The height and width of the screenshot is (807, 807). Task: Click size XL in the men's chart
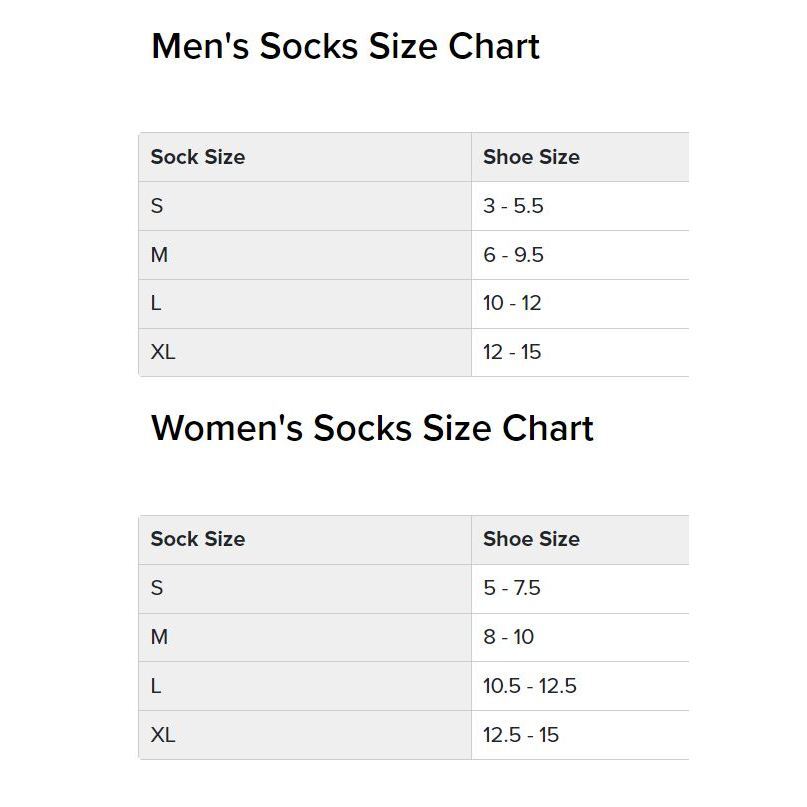pos(163,352)
